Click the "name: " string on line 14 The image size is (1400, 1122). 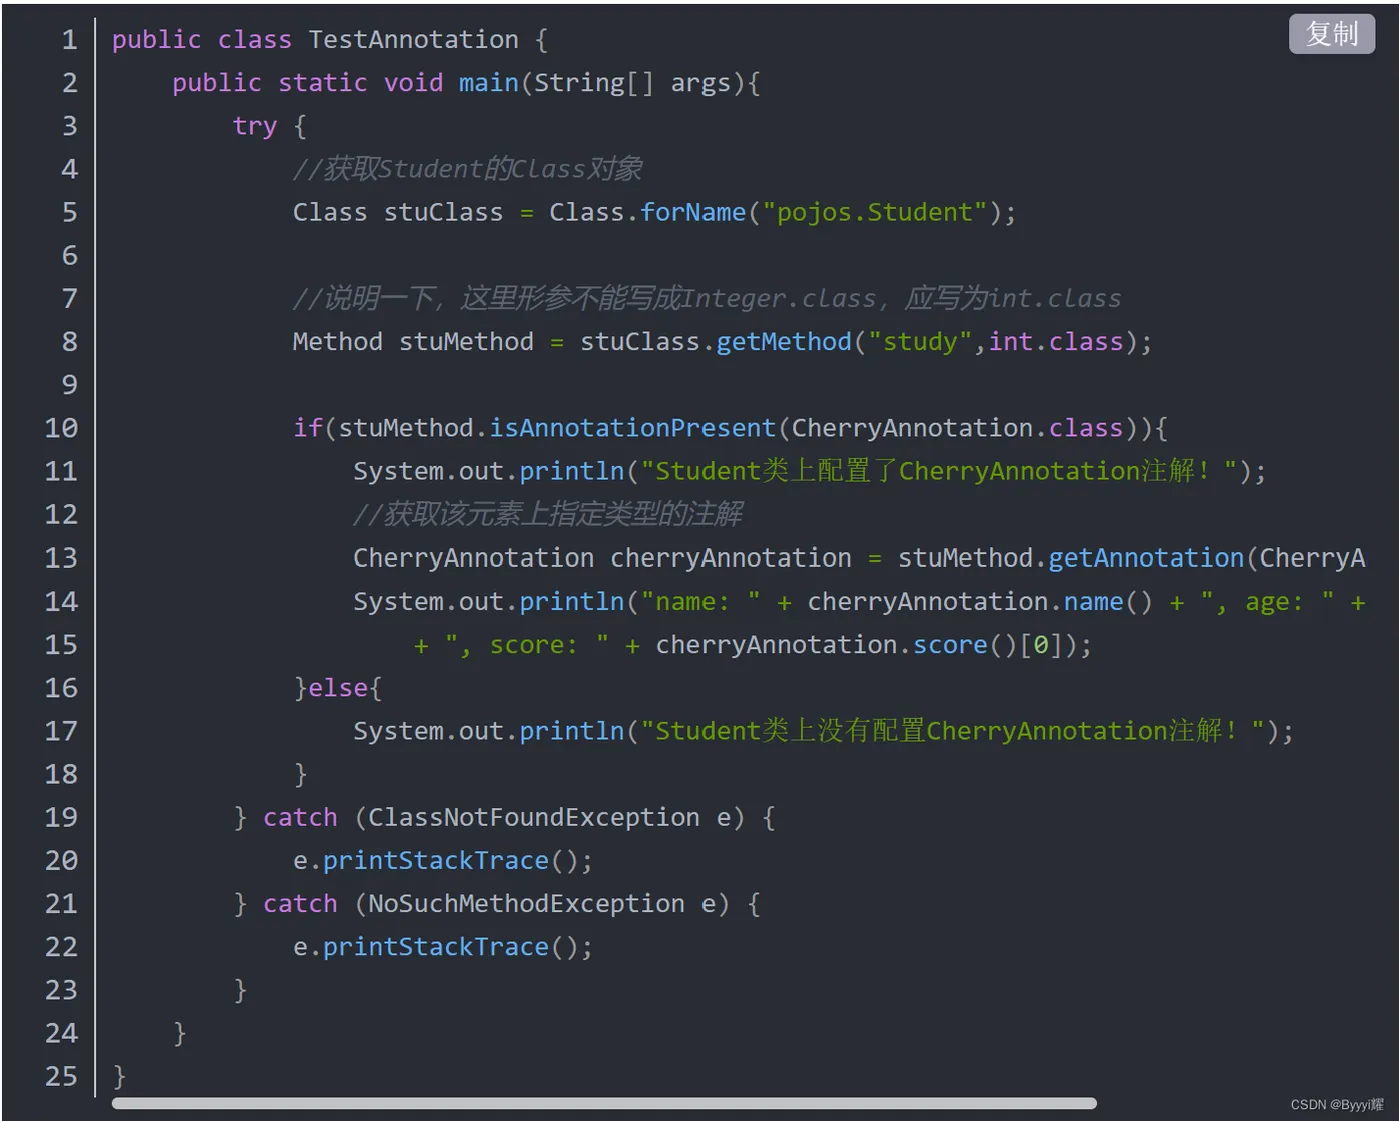click(700, 602)
